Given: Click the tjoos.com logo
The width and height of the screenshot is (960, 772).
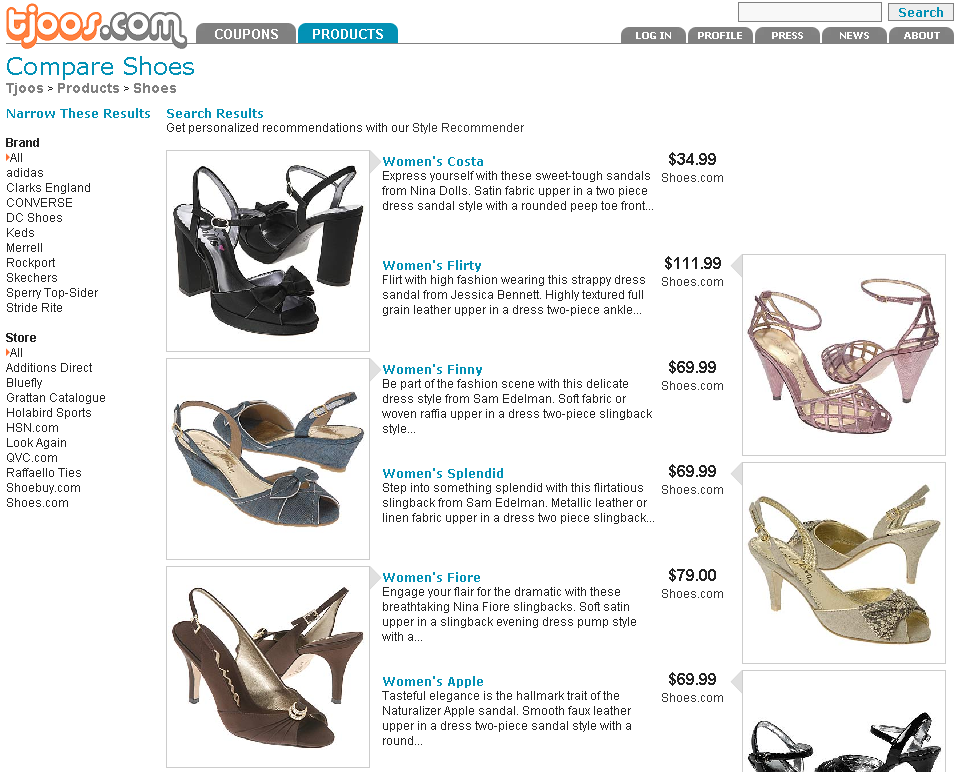Looking at the screenshot, I should pyautogui.click(x=96, y=26).
